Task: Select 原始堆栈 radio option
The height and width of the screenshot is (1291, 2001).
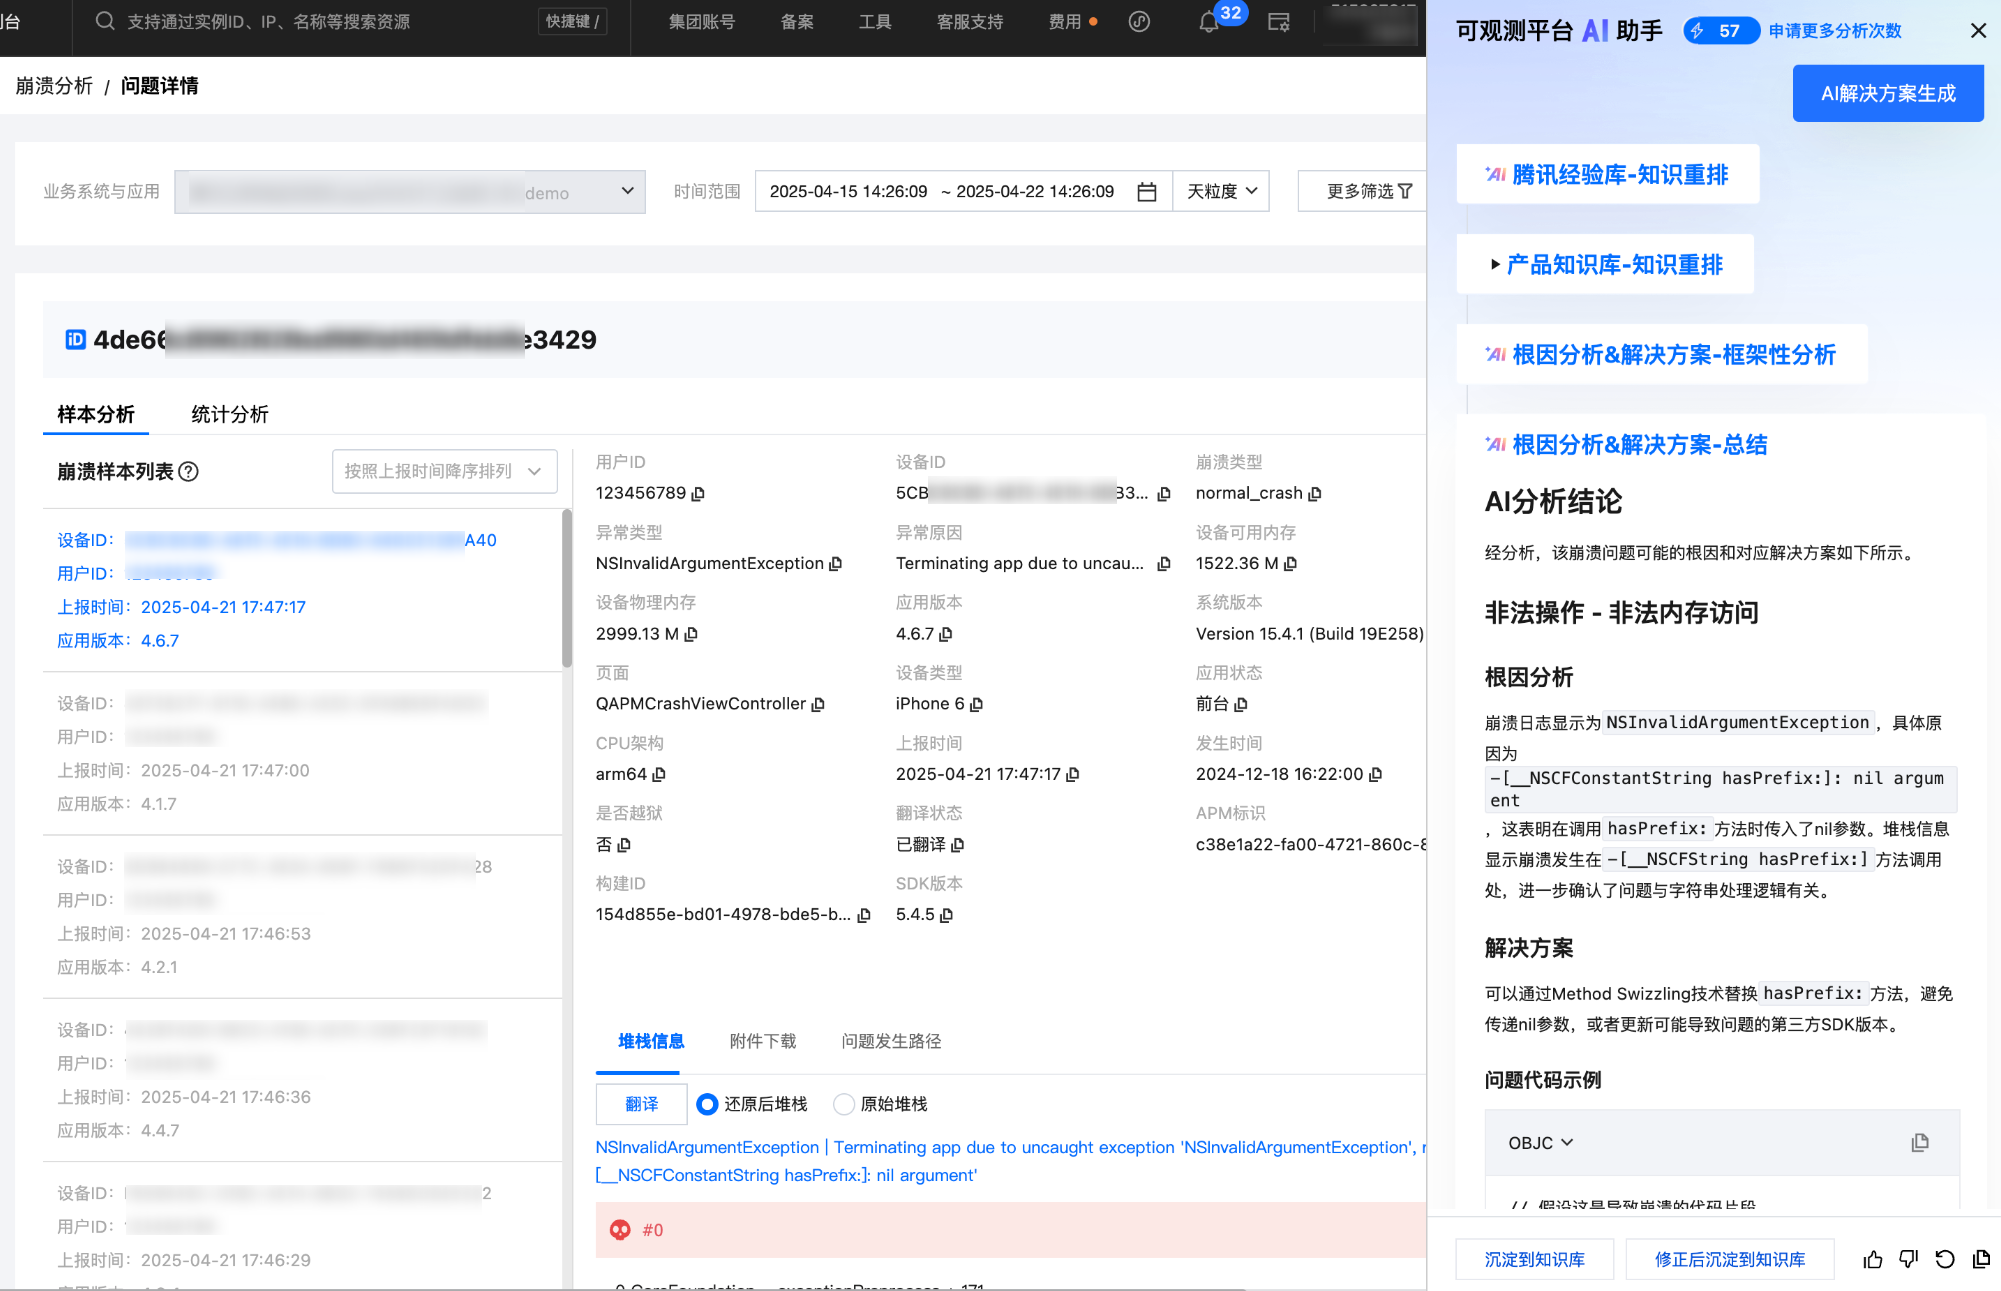Action: click(844, 1104)
